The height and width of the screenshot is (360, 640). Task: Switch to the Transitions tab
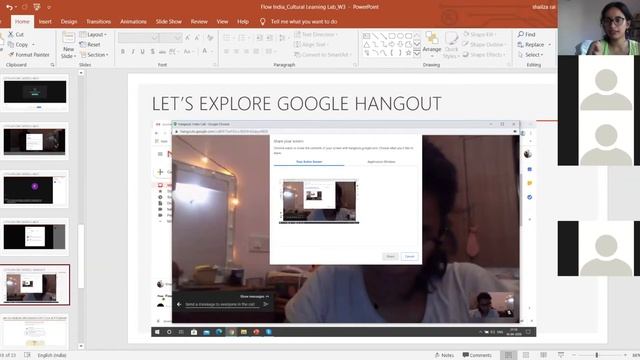tap(98, 22)
